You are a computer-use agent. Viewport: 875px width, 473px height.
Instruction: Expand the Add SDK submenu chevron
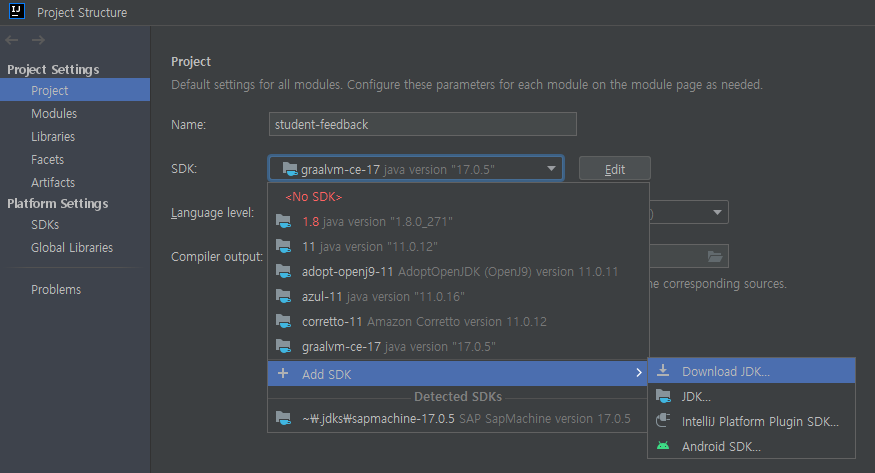639,373
